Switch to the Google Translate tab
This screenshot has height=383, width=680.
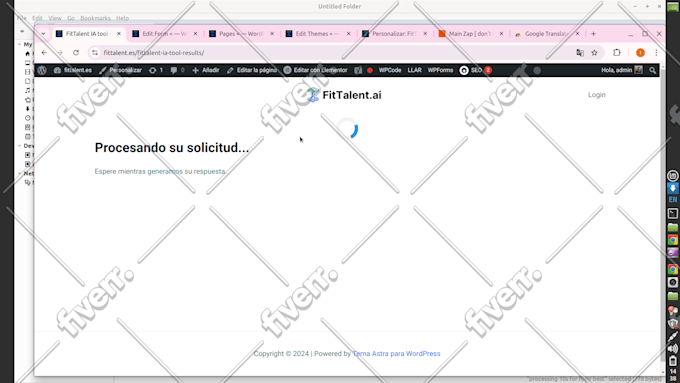547,34
